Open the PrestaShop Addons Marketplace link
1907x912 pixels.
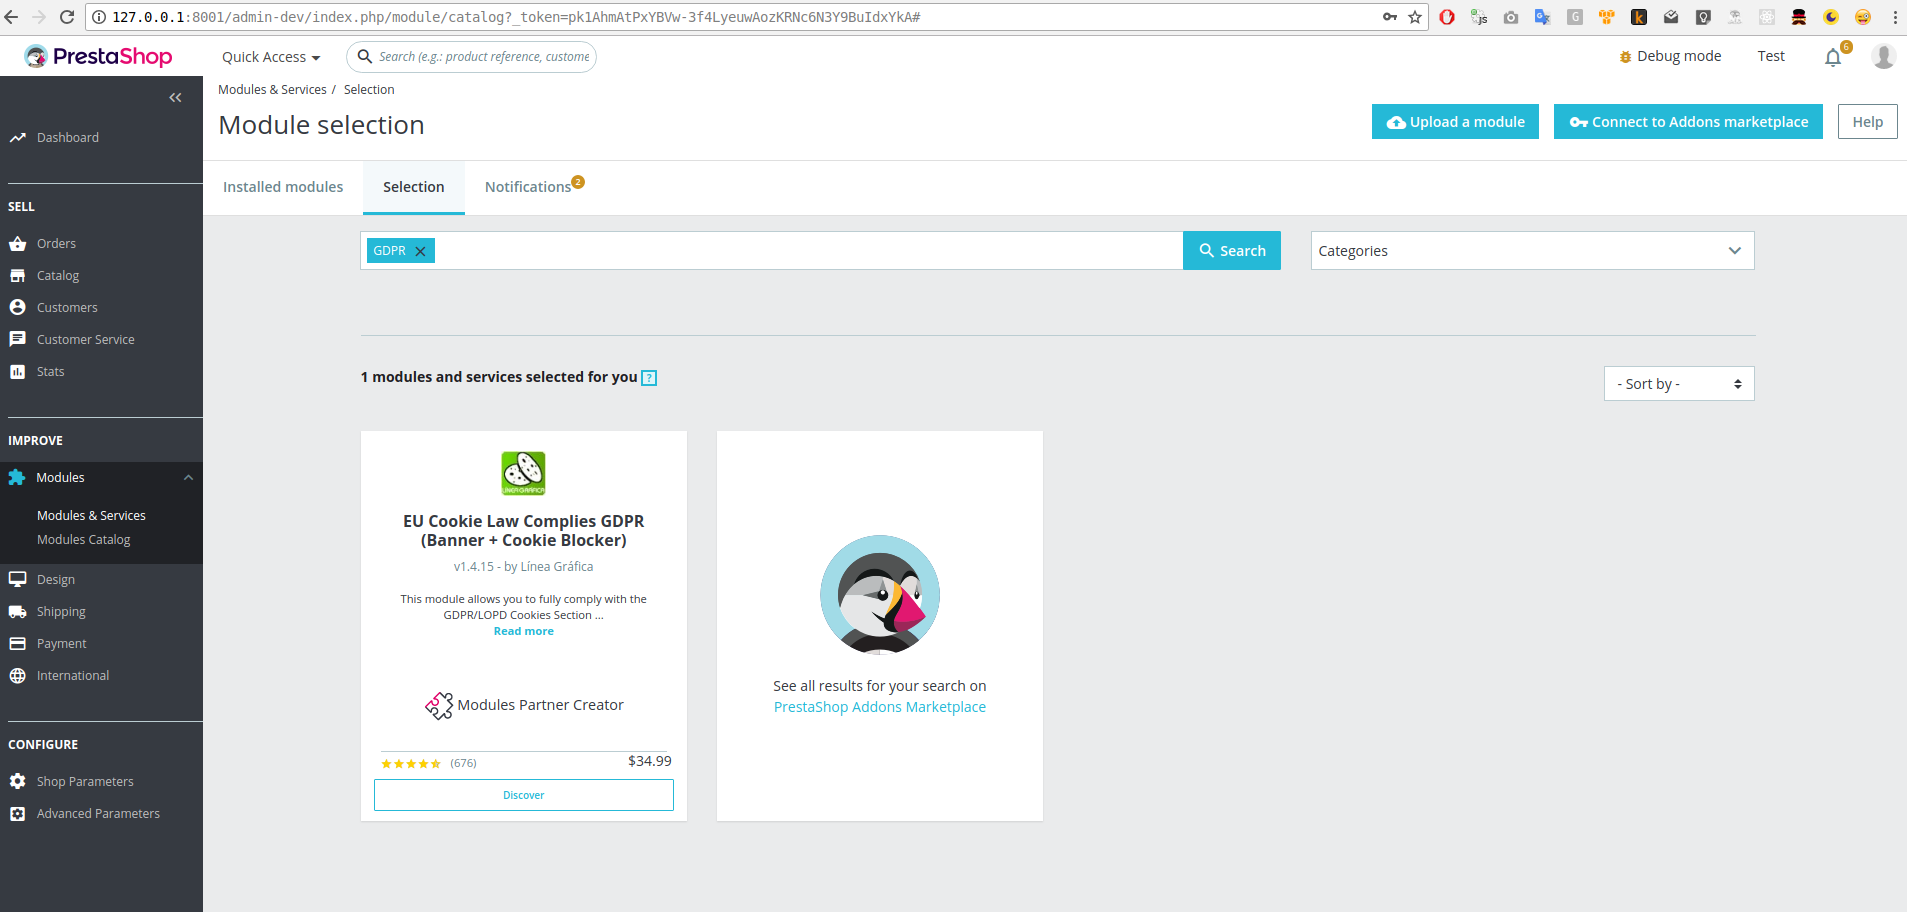pyautogui.click(x=880, y=707)
